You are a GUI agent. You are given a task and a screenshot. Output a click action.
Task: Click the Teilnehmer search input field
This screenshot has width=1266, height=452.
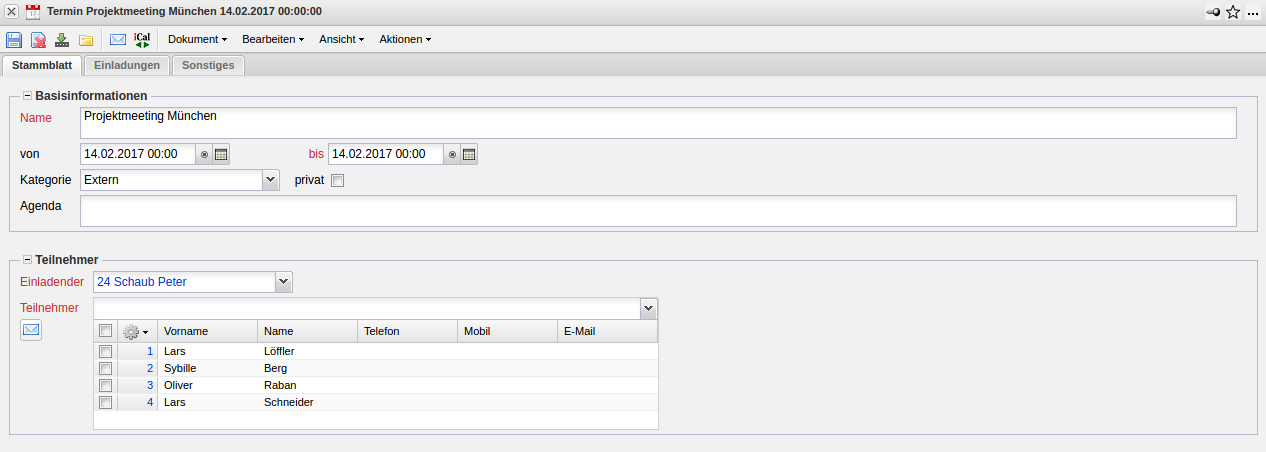click(x=367, y=308)
